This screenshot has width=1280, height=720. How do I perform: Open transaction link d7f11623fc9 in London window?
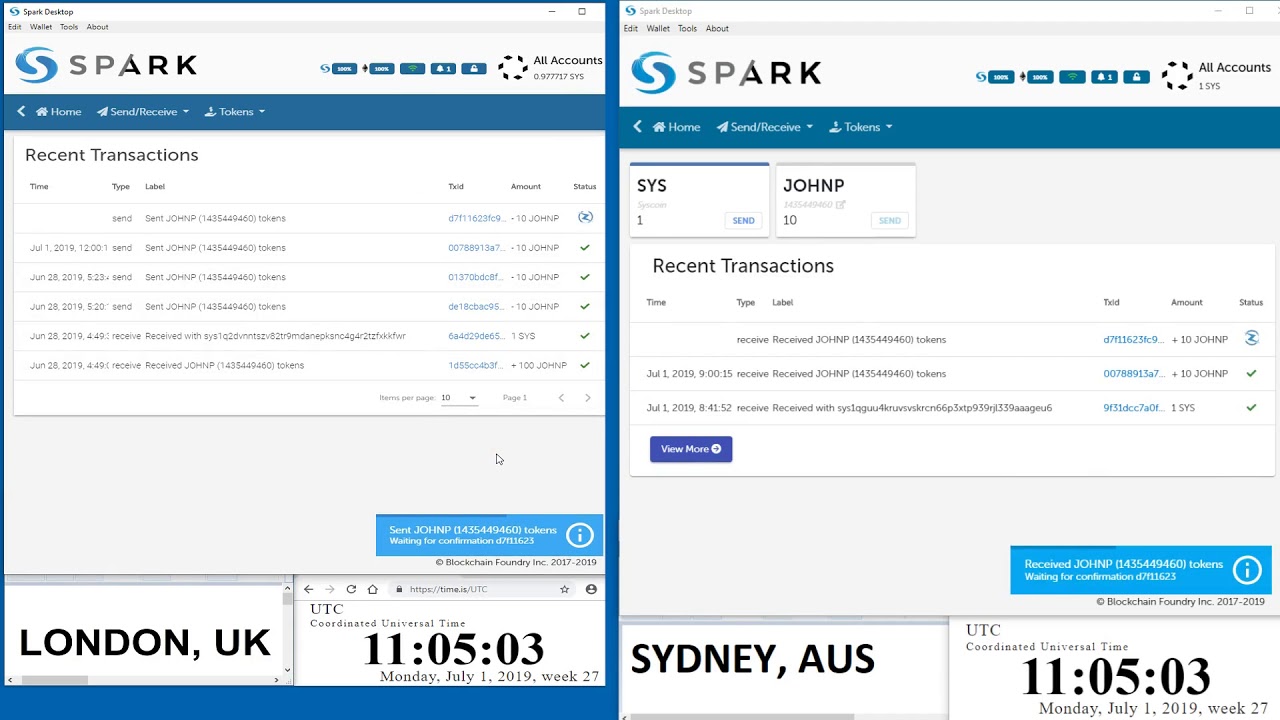point(475,218)
